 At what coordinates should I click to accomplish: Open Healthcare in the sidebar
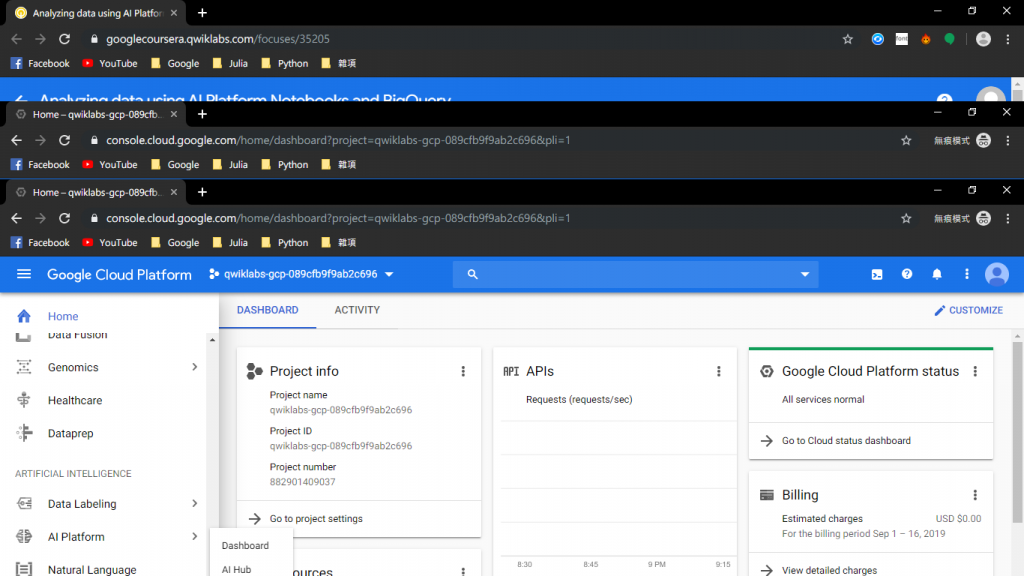tap(74, 400)
